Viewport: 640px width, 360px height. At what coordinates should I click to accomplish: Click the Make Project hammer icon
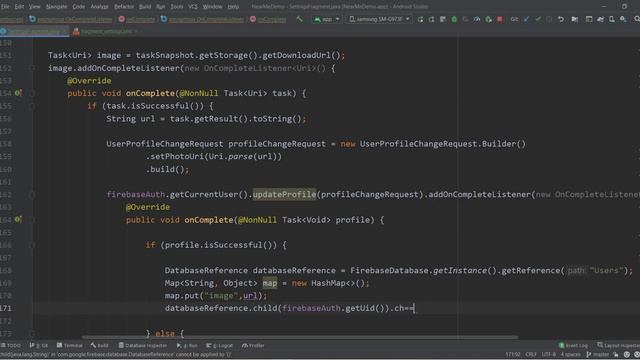coord(300,19)
